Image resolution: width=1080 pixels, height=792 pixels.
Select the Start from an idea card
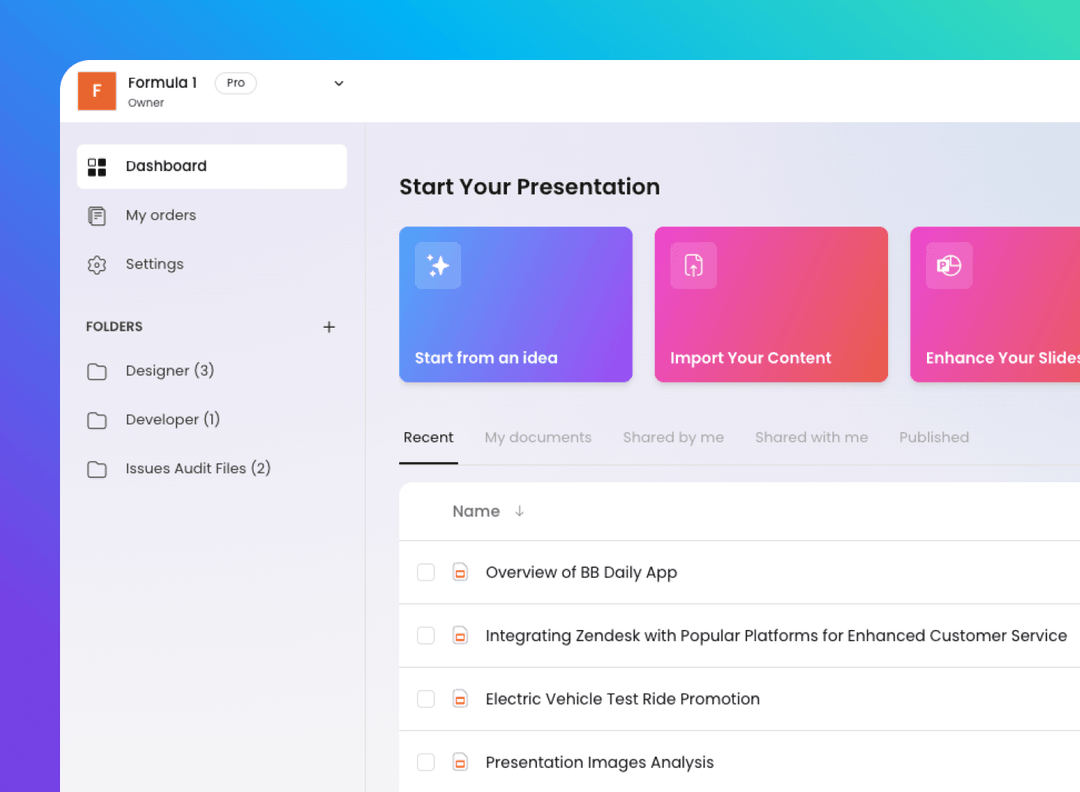pyautogui.click(x=516, y=304)
